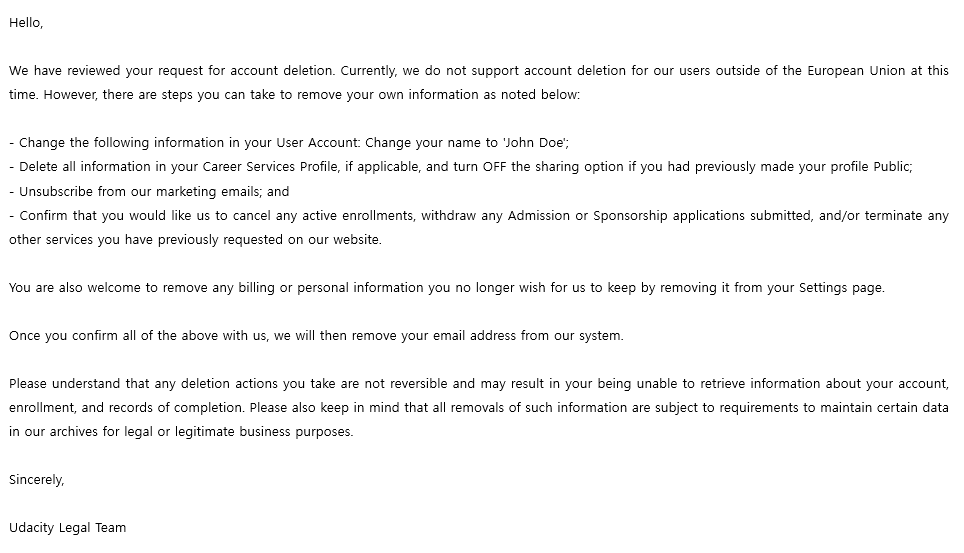Click the words 'billing or personal information'

(320, 287)
